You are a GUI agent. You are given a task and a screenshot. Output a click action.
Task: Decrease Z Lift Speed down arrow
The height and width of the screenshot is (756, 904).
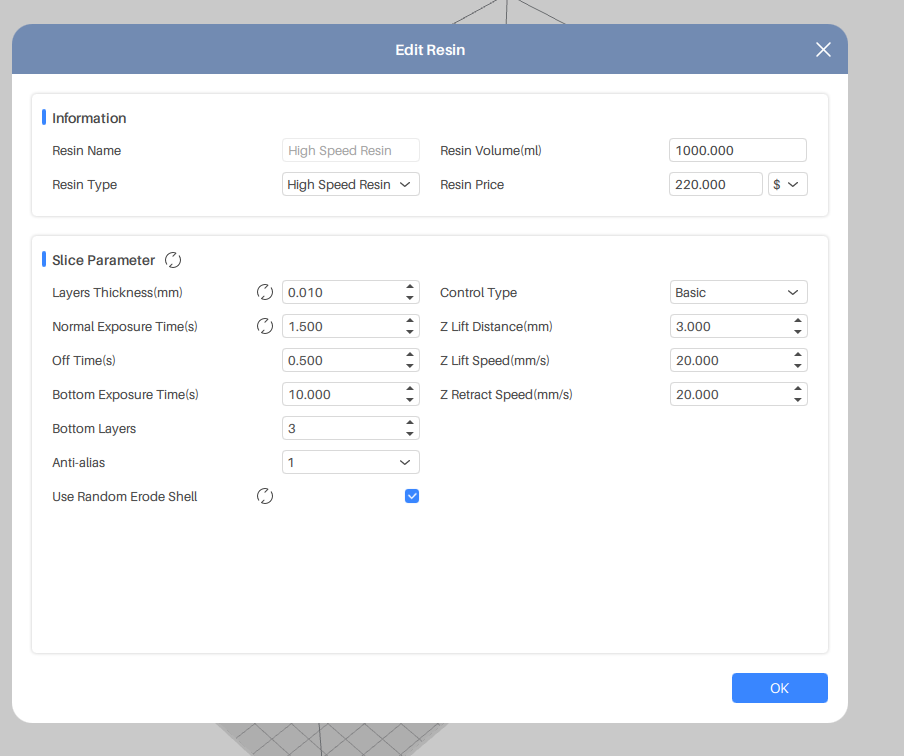coord(797,366)
